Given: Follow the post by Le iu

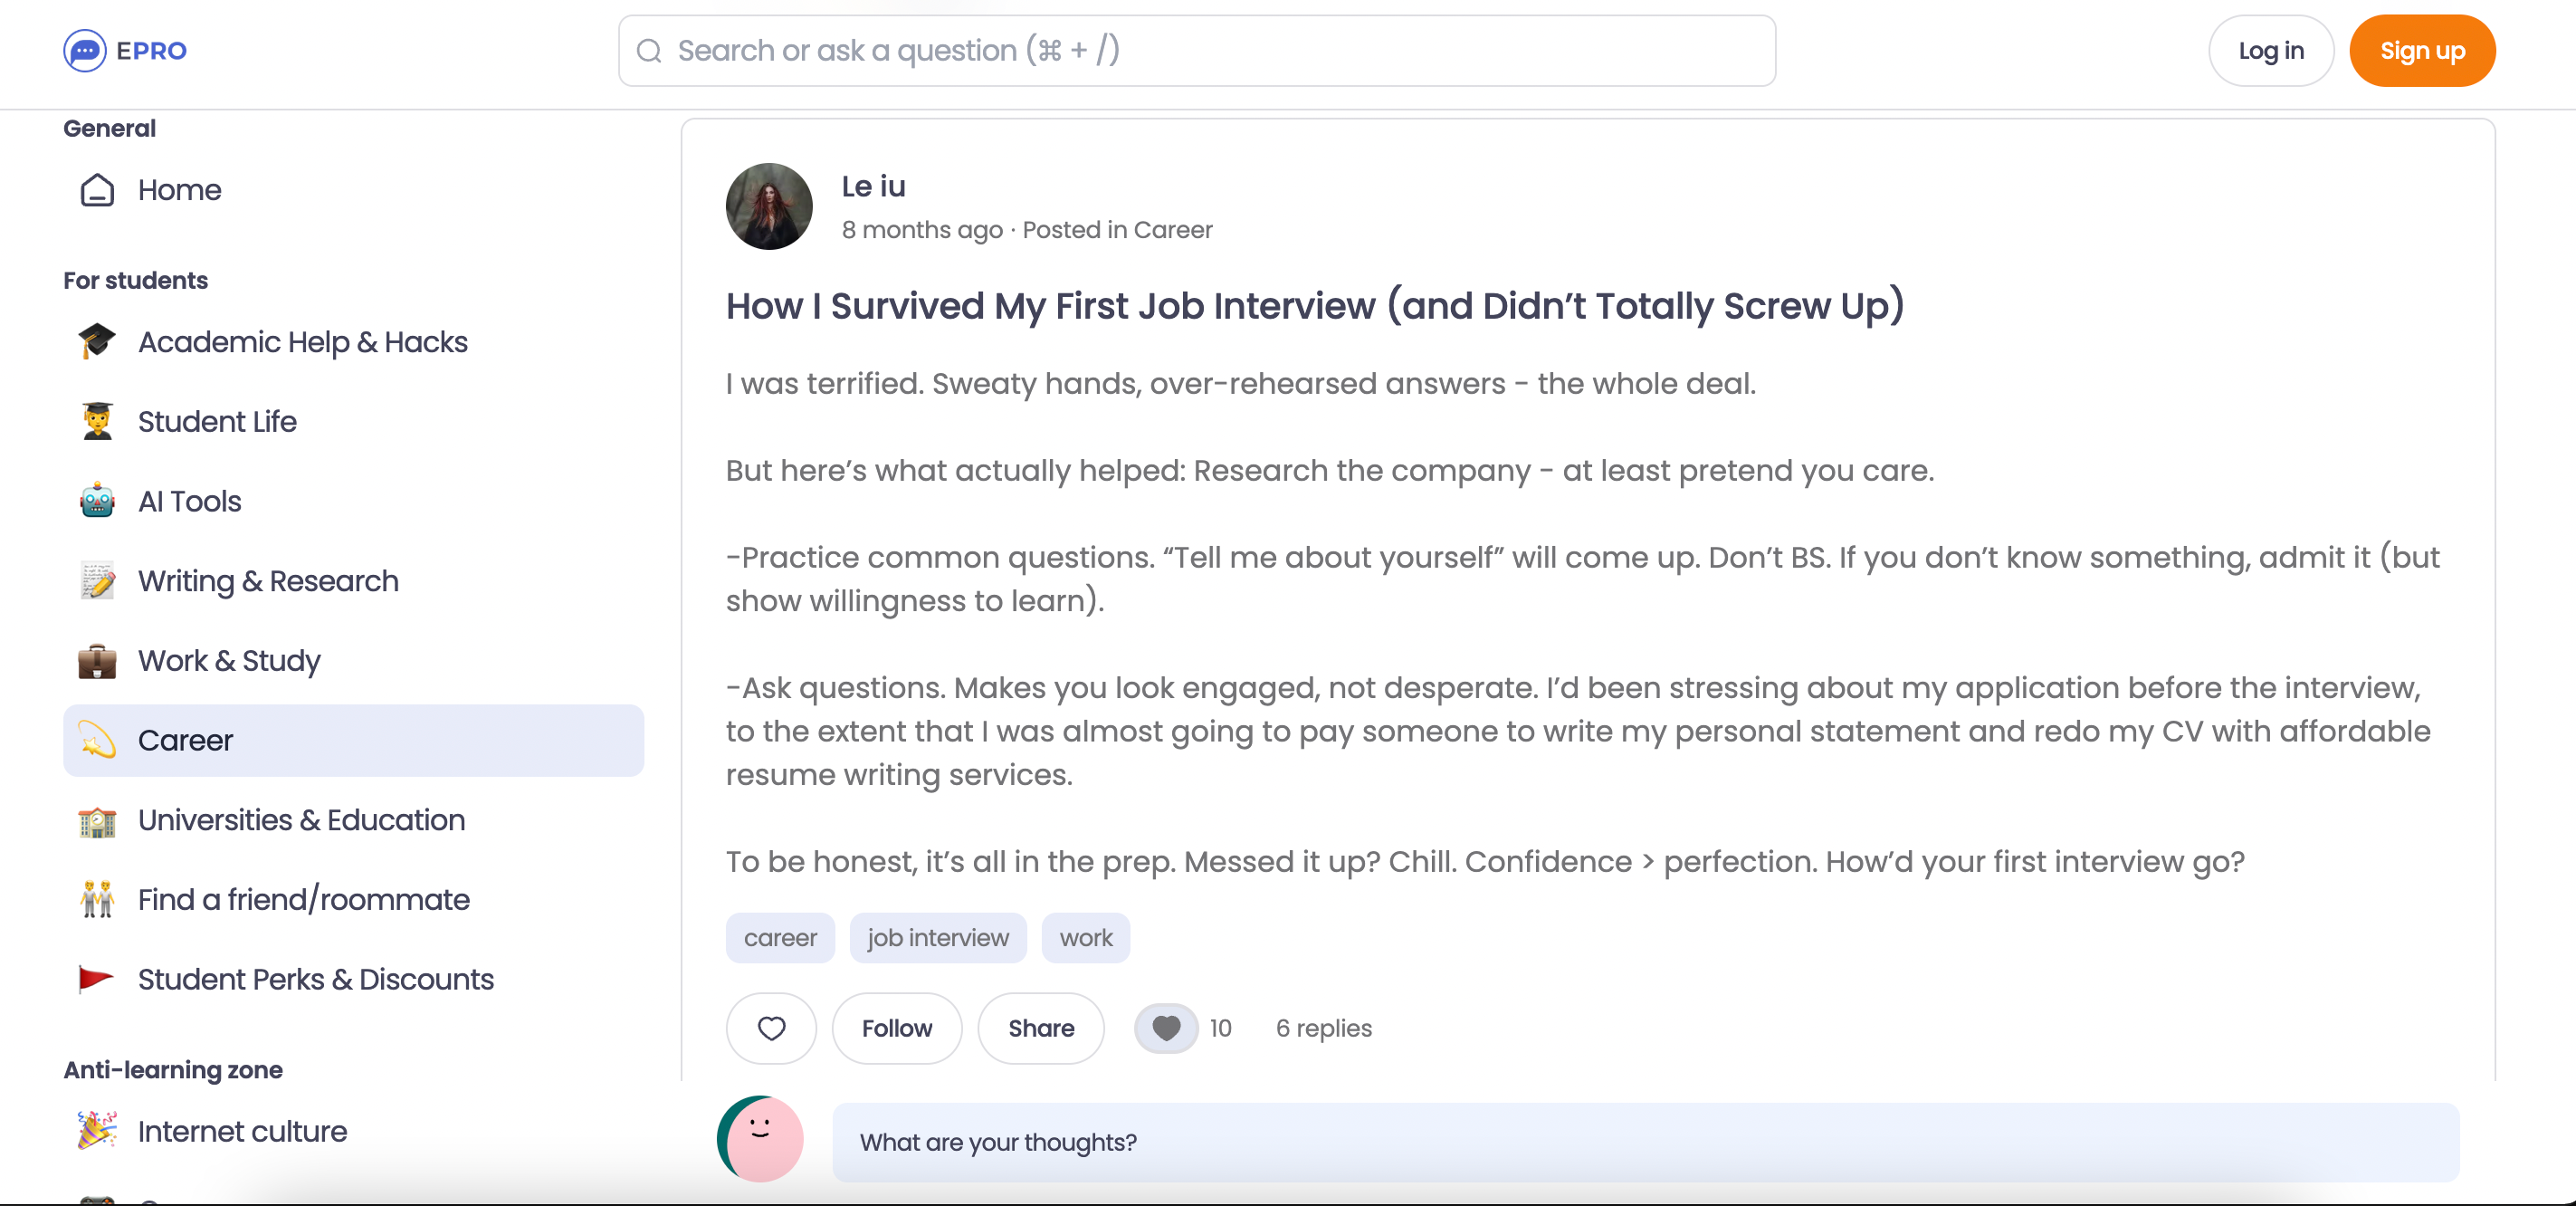Looking at the screenshot, I should 897,1028.
